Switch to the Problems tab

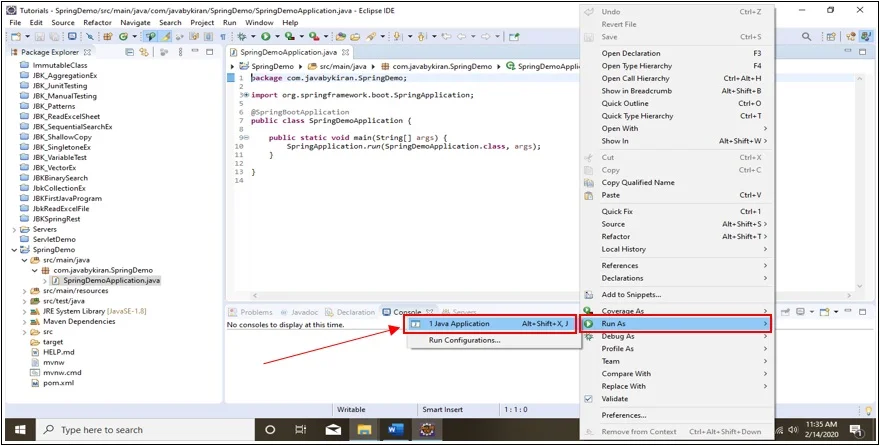point(251,312)
